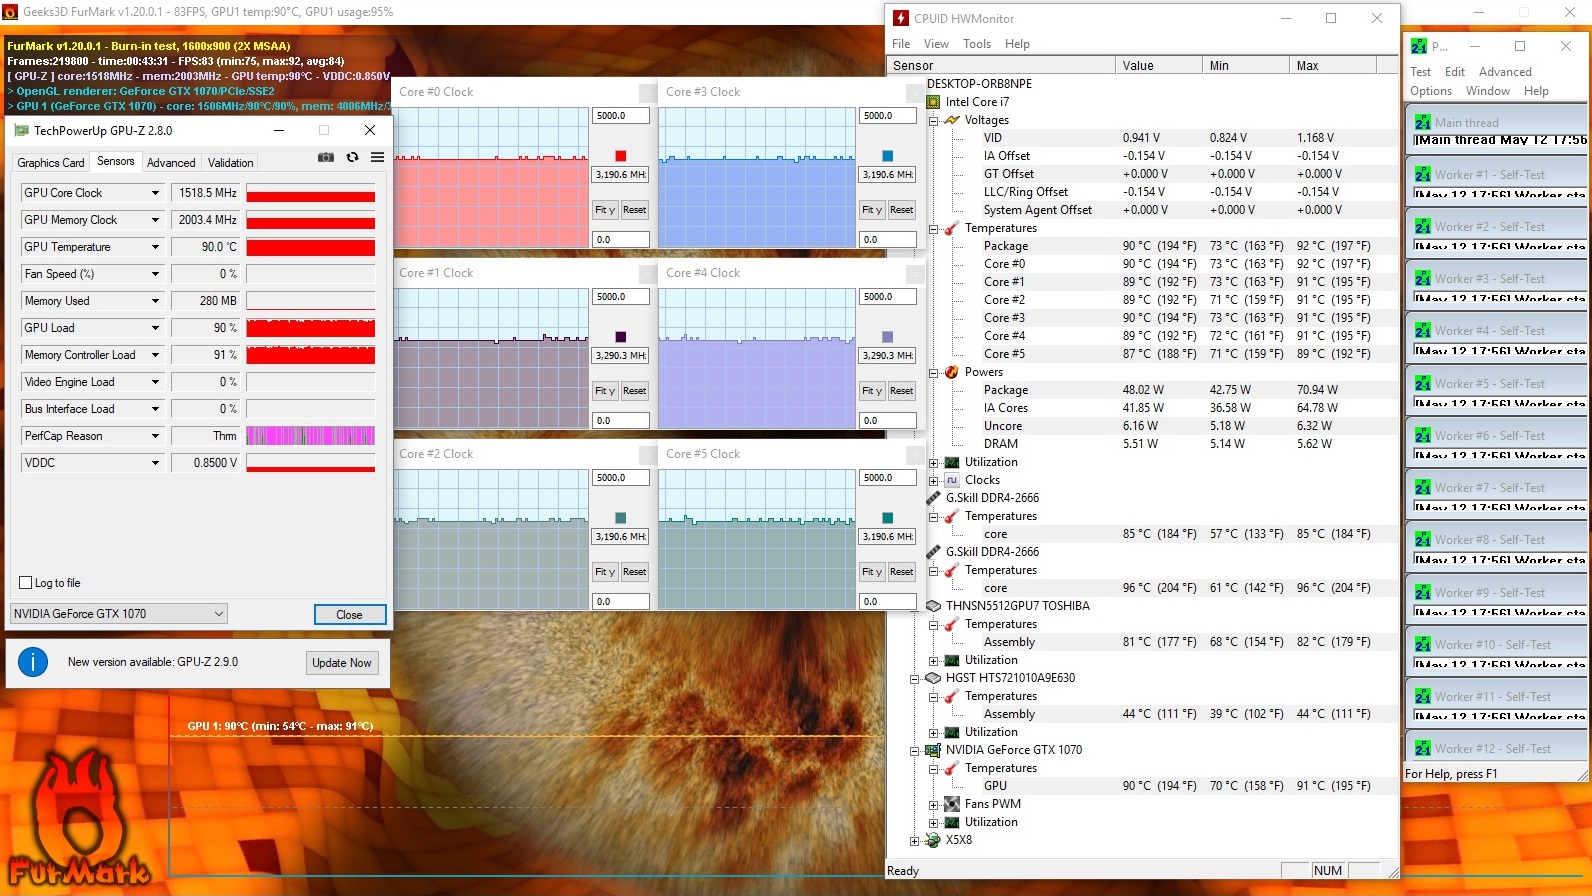Open the GPU Temperature sensor dropdown
This screenshot has width=1592, height=896.
coord(155,247)
